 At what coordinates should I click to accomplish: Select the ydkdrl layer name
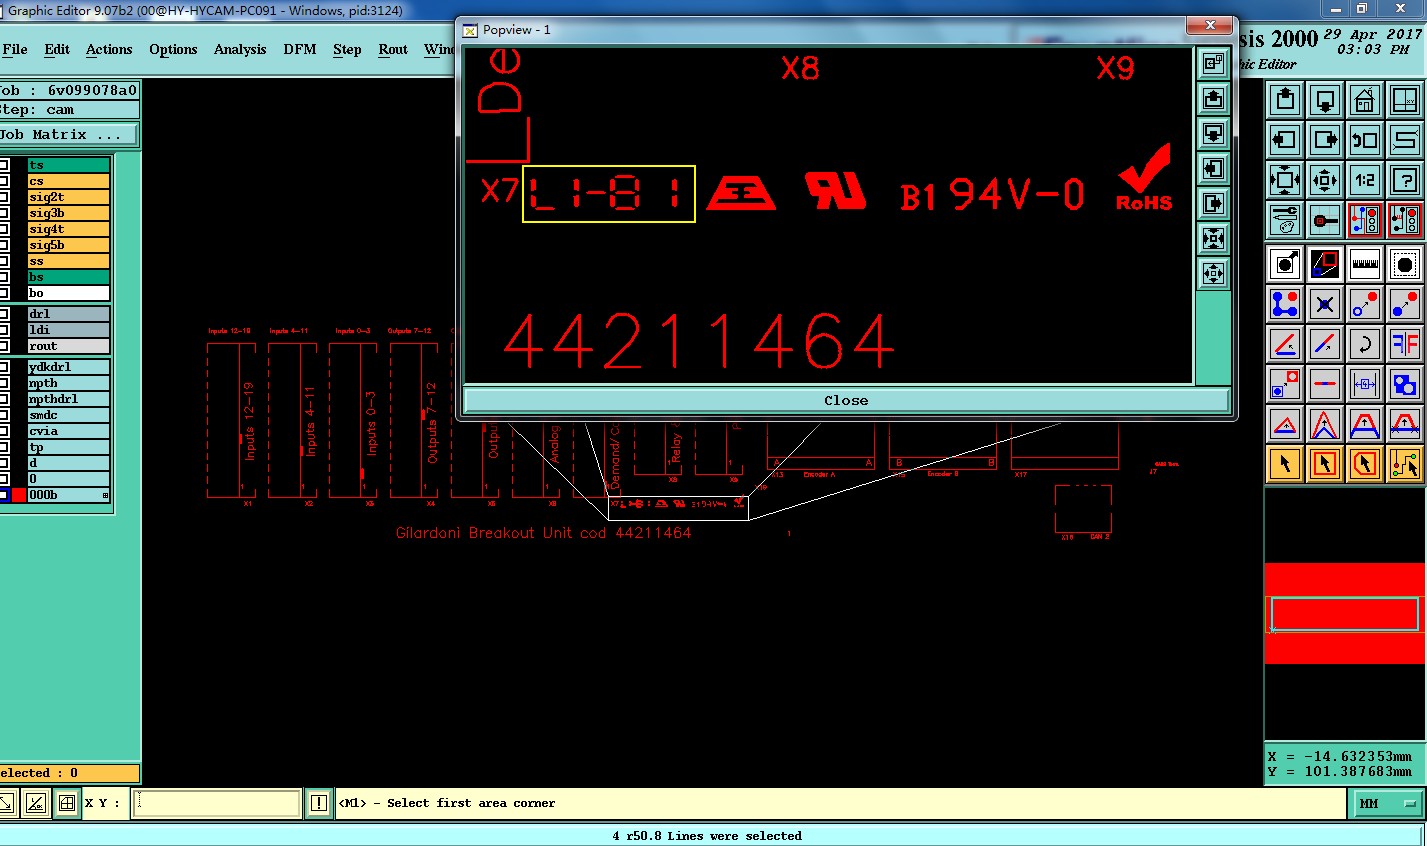(x=68, y=367)
